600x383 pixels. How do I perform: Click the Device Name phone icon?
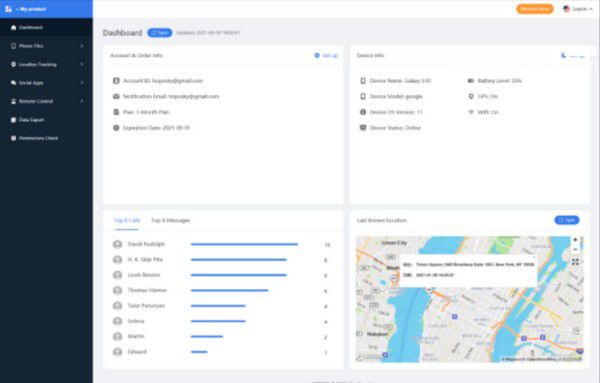pos(363,81)
